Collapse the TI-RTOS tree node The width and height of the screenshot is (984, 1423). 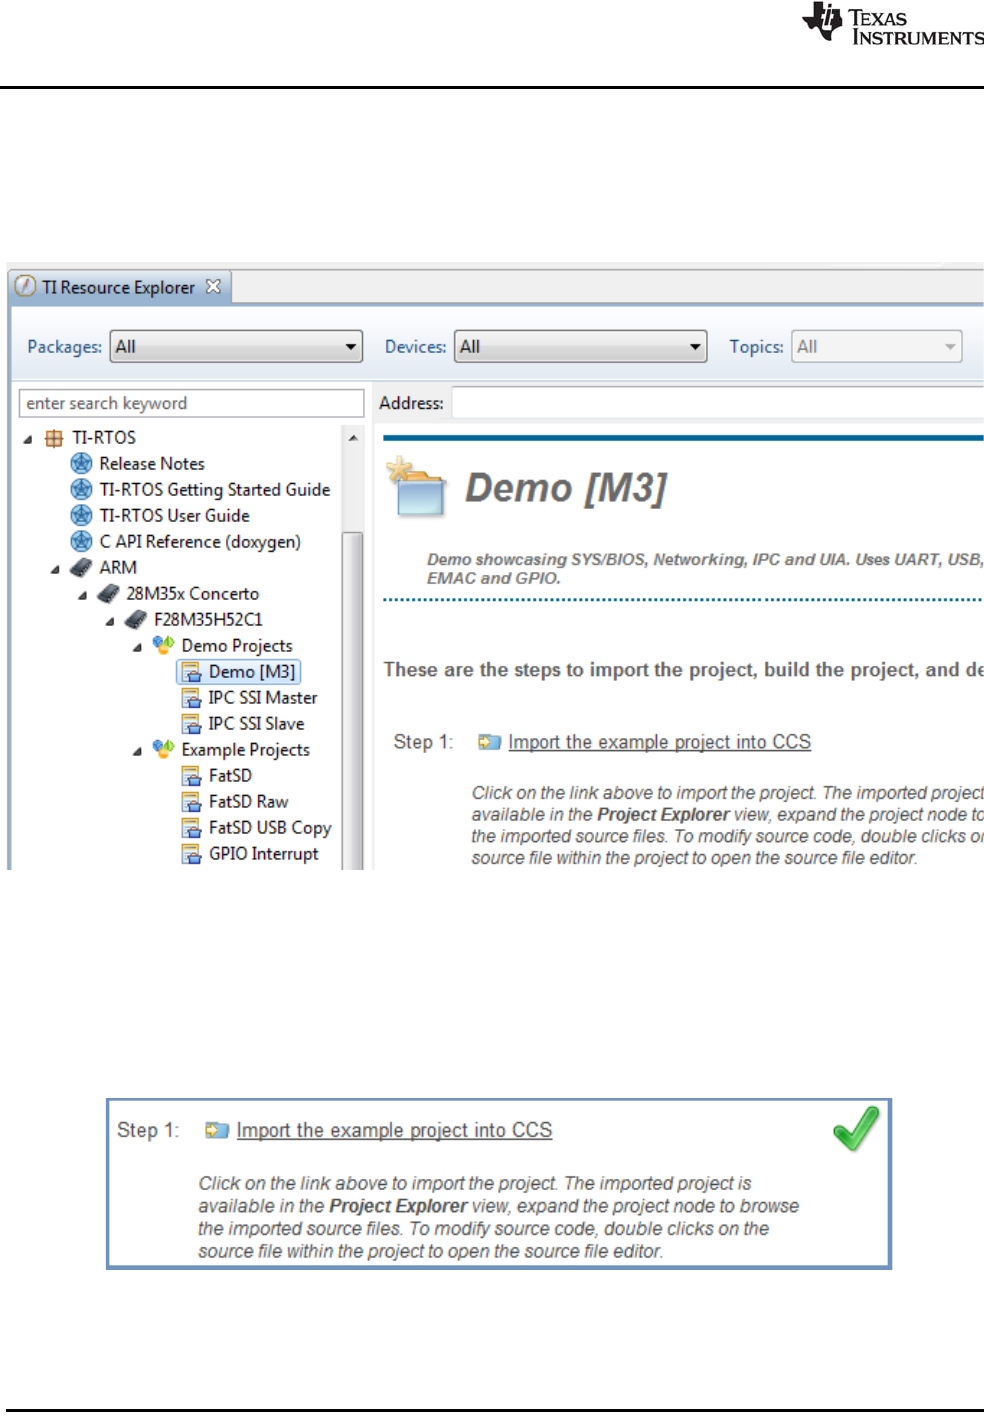[28, 439]
